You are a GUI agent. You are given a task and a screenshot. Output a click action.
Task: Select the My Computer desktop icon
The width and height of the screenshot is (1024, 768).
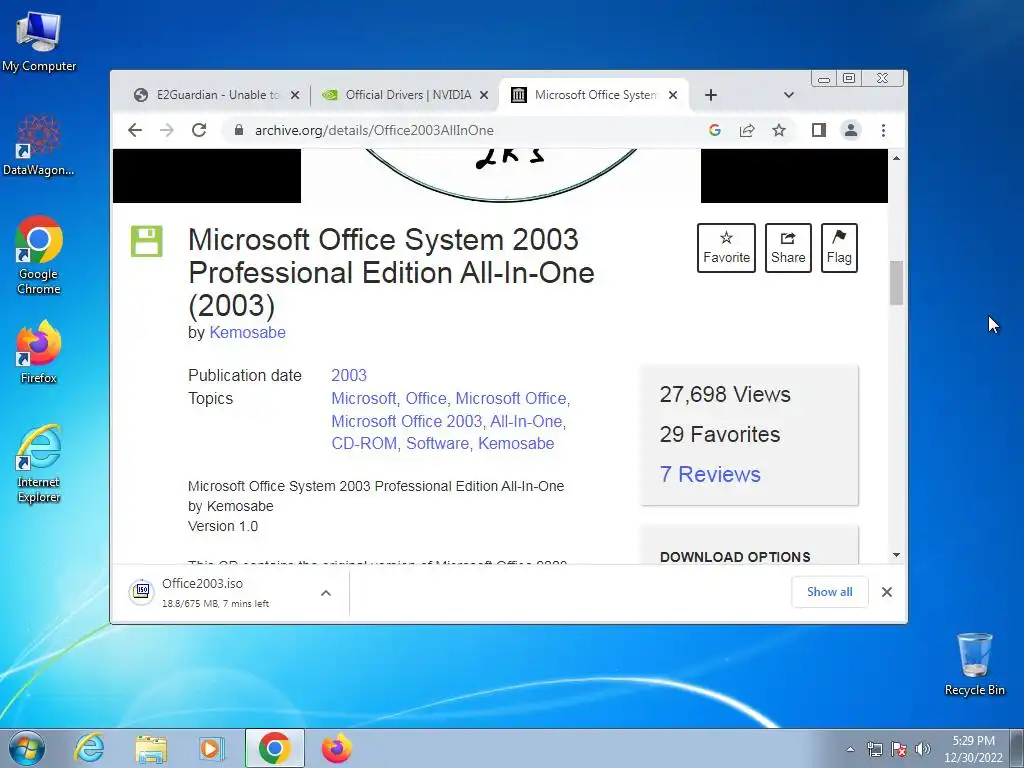click(39, 42)
